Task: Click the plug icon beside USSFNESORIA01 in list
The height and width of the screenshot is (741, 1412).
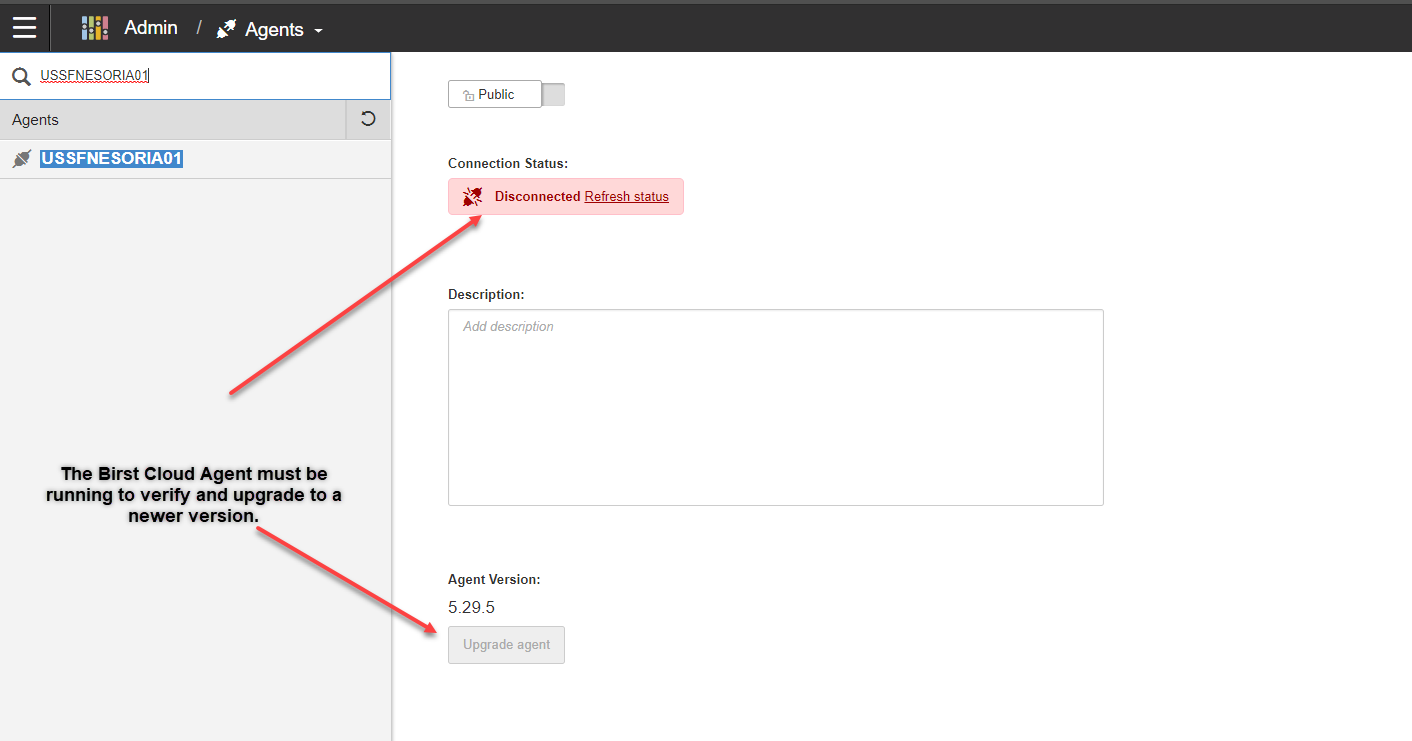Action: [21, 159]
